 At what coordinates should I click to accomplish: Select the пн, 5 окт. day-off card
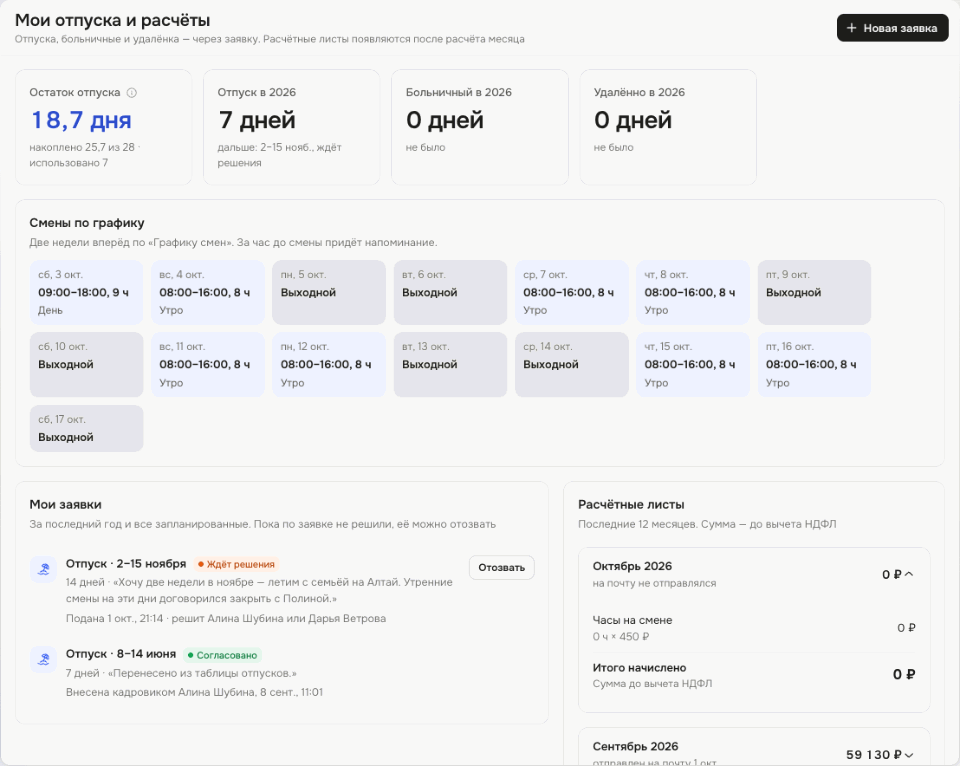click(329, 293)
